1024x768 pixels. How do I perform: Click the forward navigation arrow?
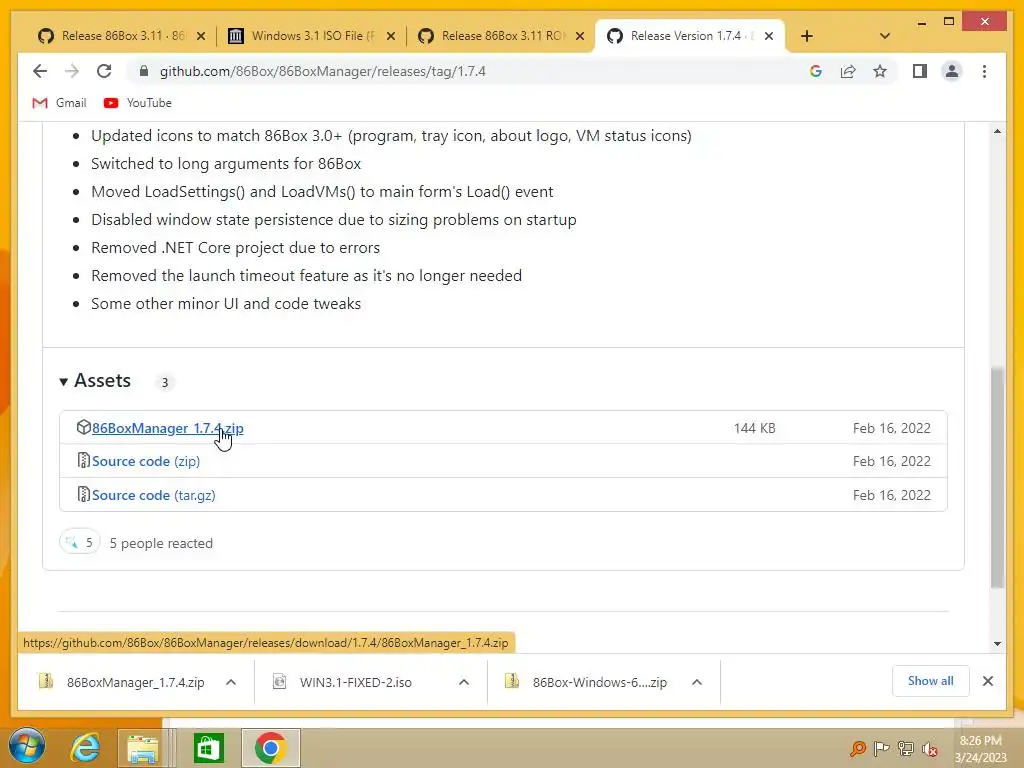(72, 71)
